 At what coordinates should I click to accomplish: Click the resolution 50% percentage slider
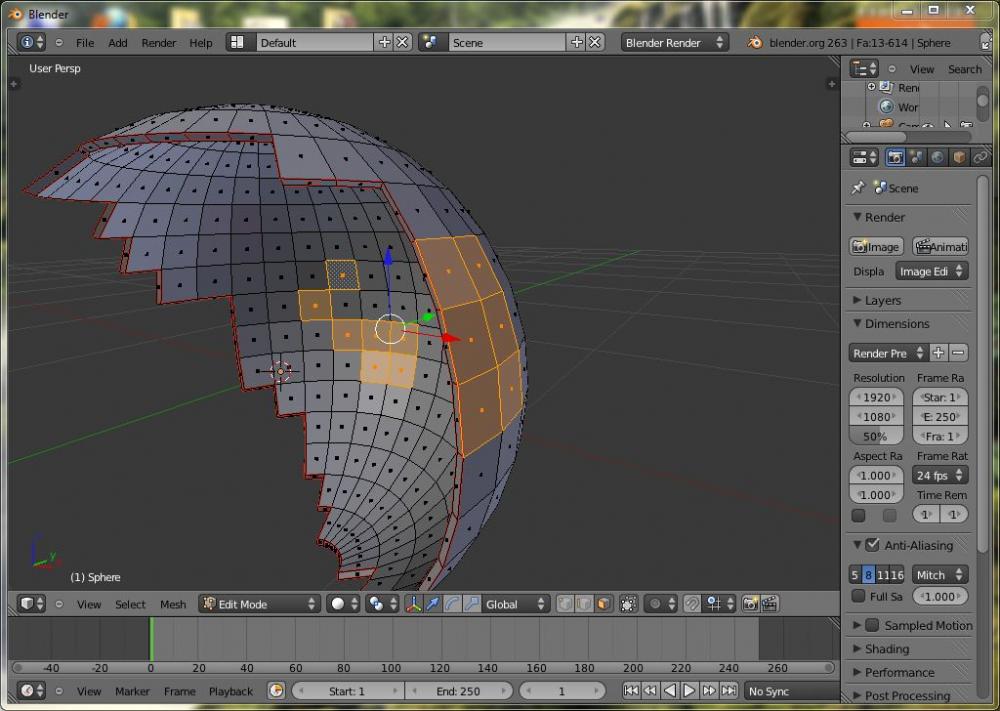click(x=876, y=436)
